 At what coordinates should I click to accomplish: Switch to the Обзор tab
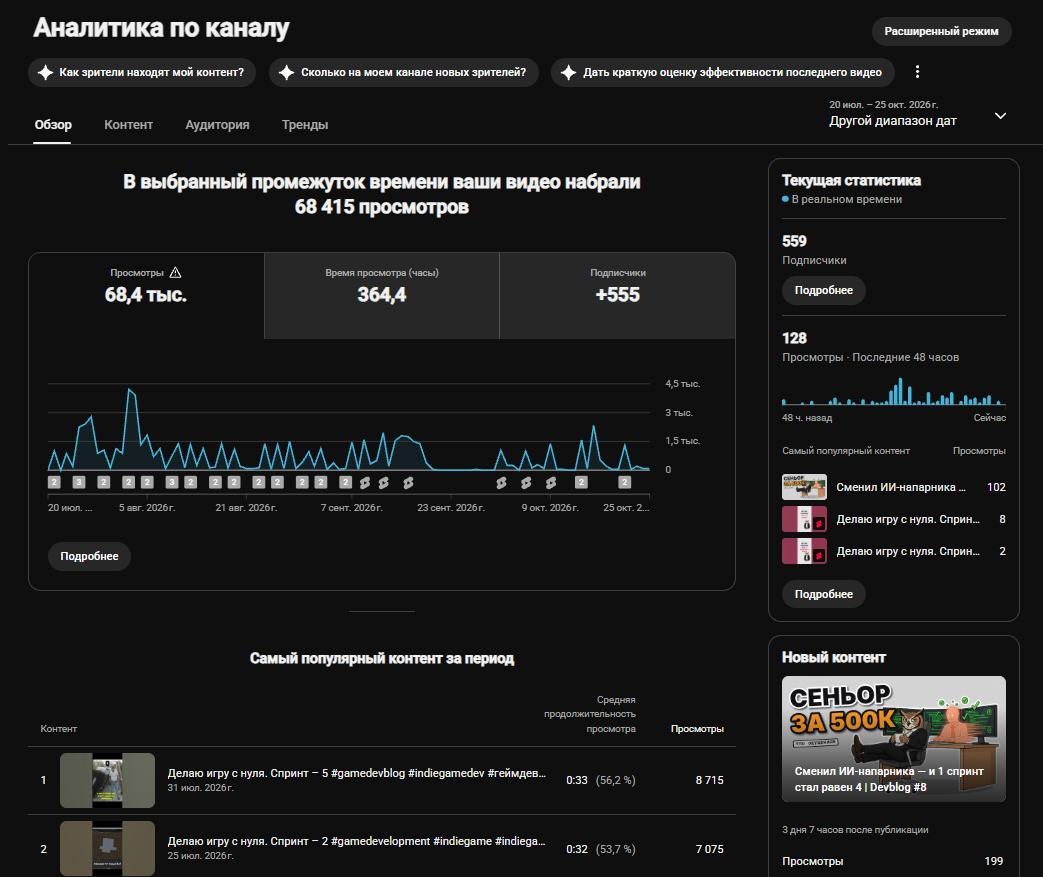pyautogui.click(x=53, y=124)
